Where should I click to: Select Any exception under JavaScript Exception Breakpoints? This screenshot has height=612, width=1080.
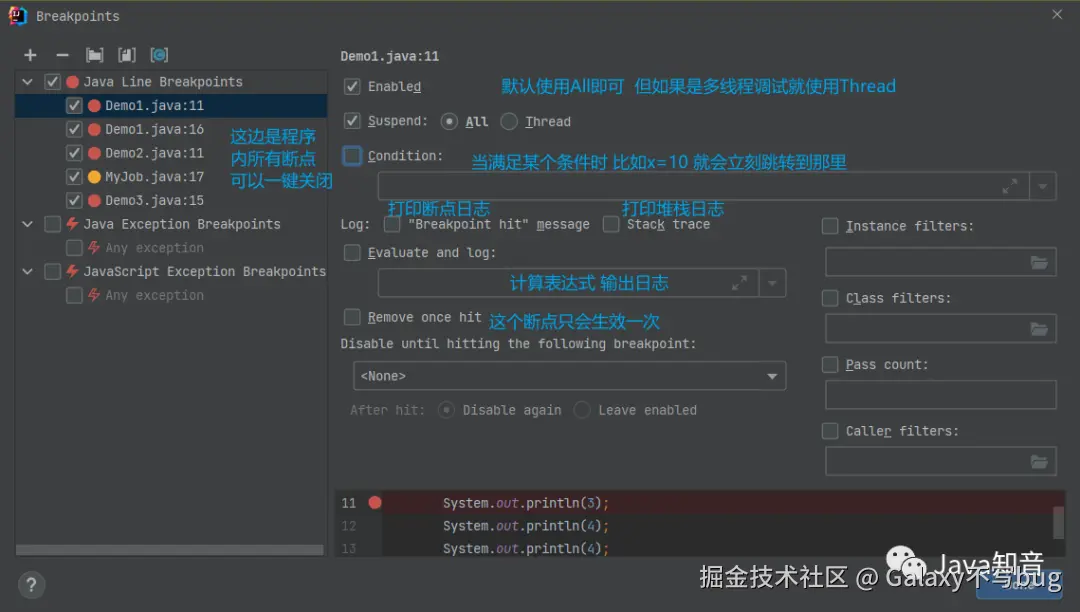point(171,295)
